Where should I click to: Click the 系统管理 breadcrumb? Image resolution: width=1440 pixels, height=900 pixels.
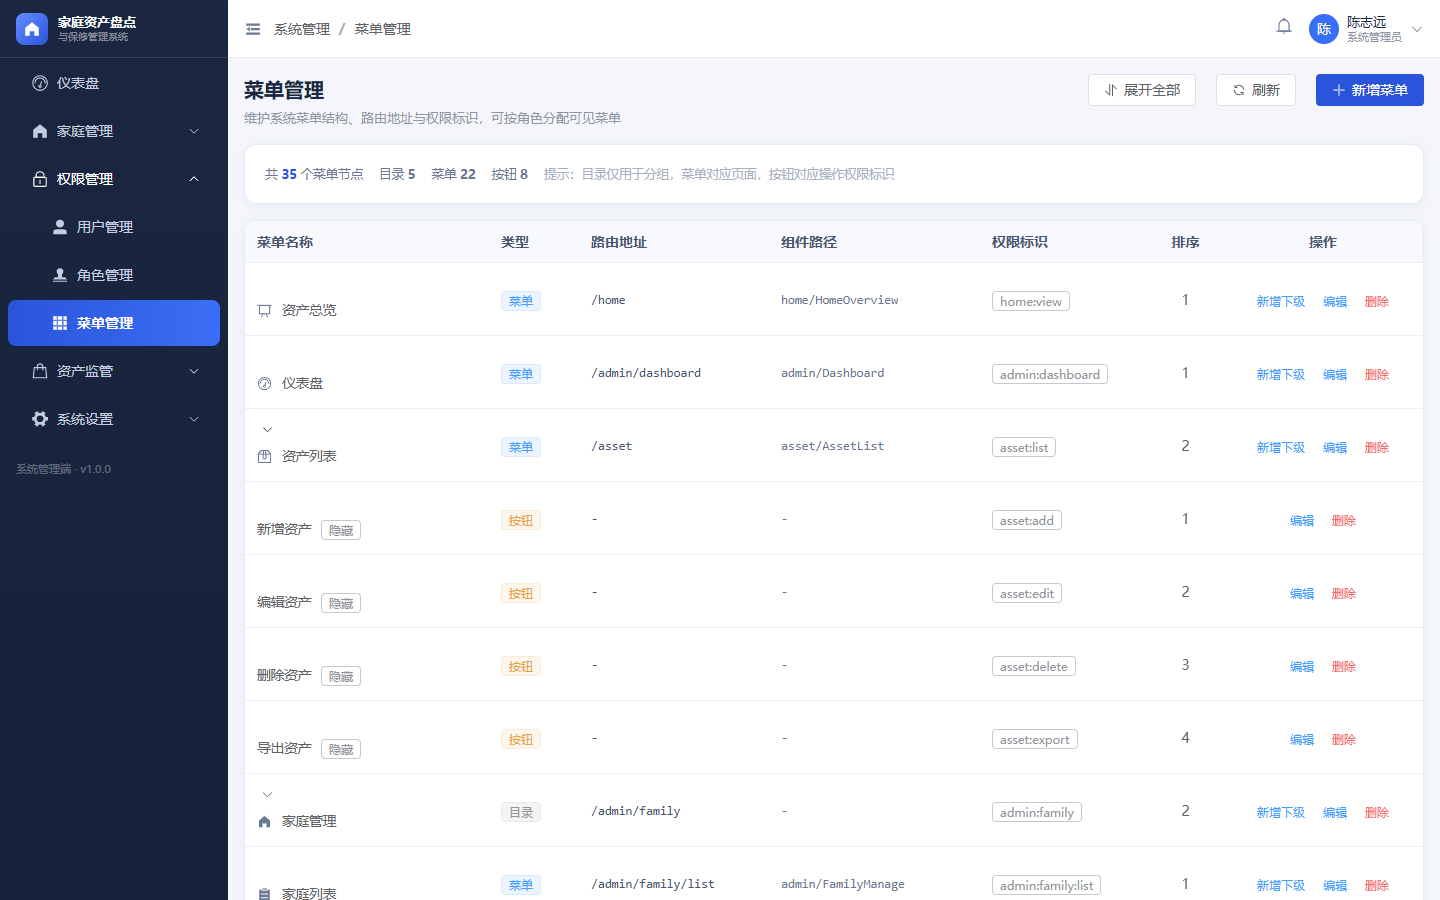(302, 29)
